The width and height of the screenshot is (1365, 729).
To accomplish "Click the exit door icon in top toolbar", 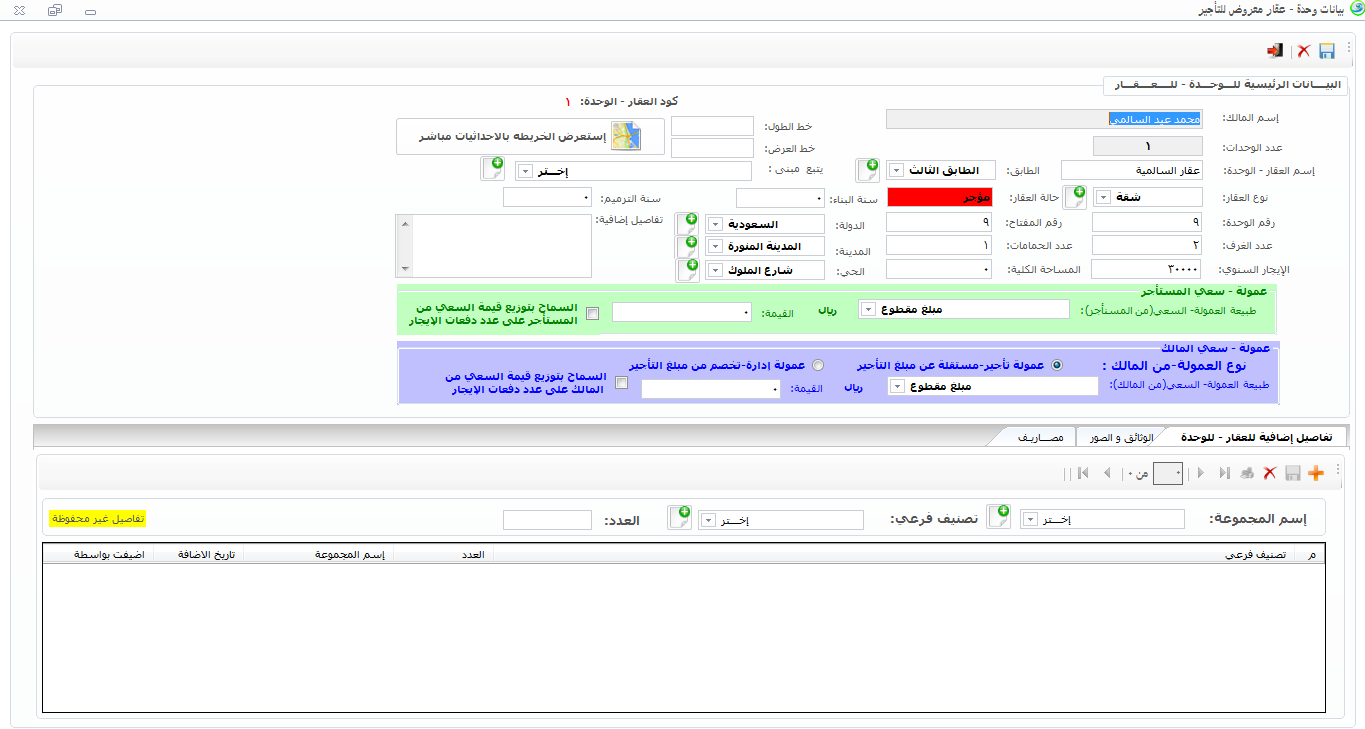I will pos(1275,51).
